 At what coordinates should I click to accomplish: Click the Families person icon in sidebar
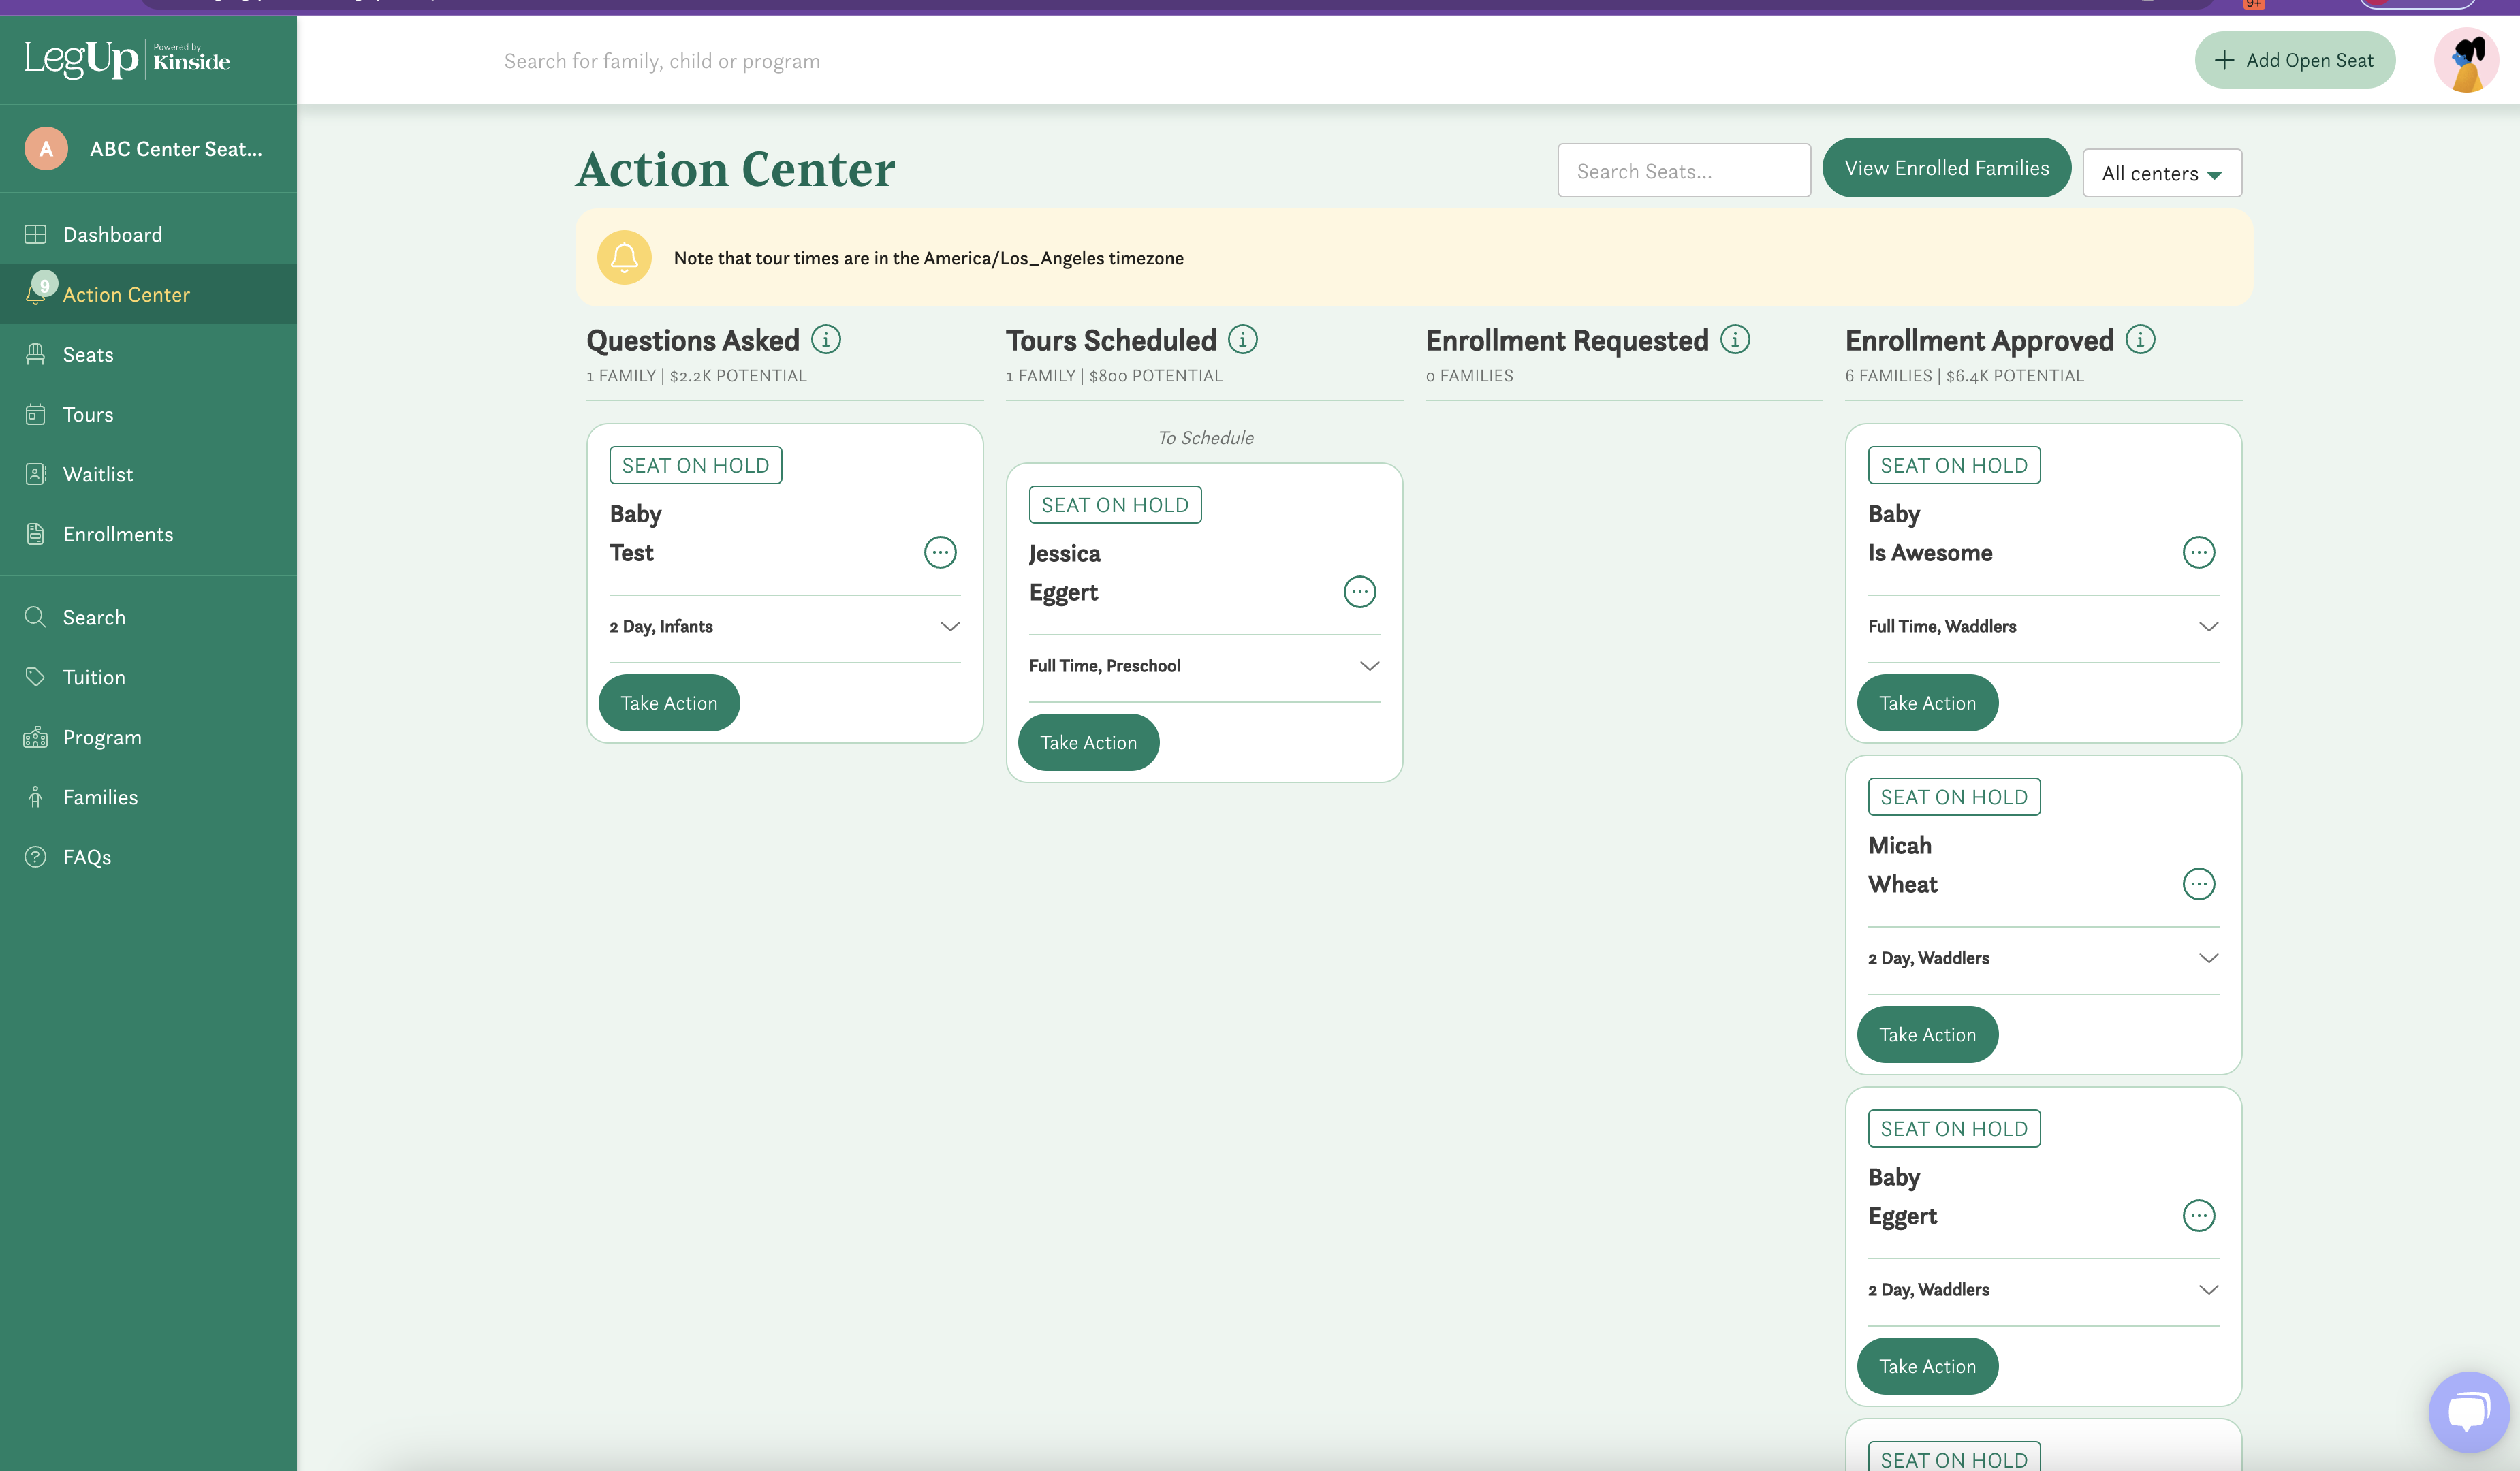click(35, 797)
